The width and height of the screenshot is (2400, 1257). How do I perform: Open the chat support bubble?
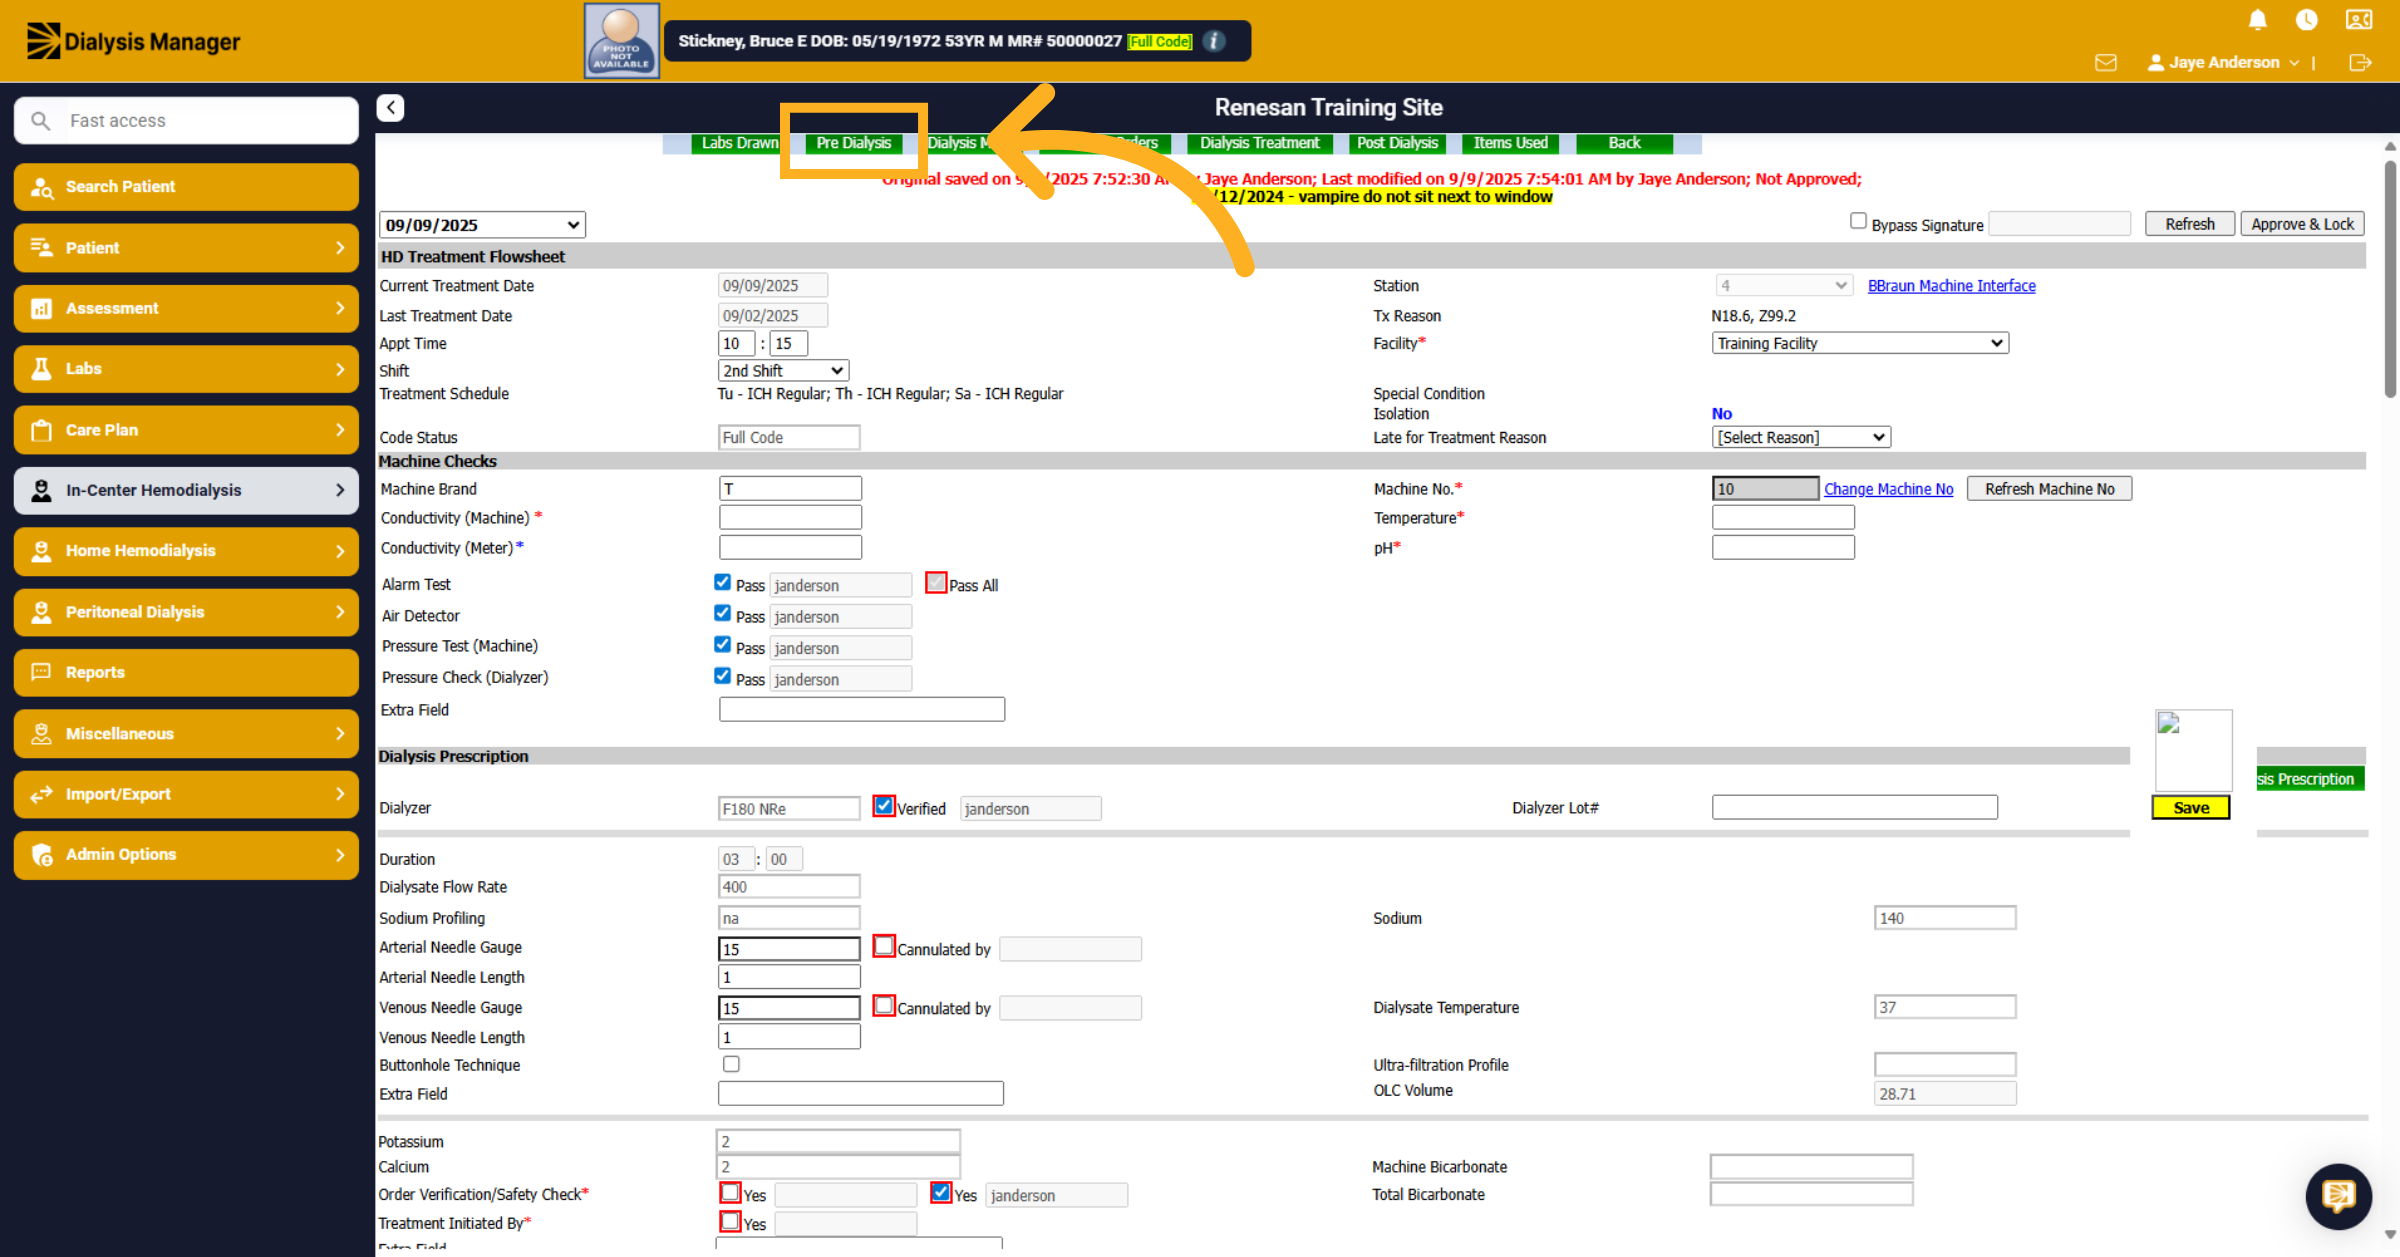pyautogui.click(x=2338, y=1196)
